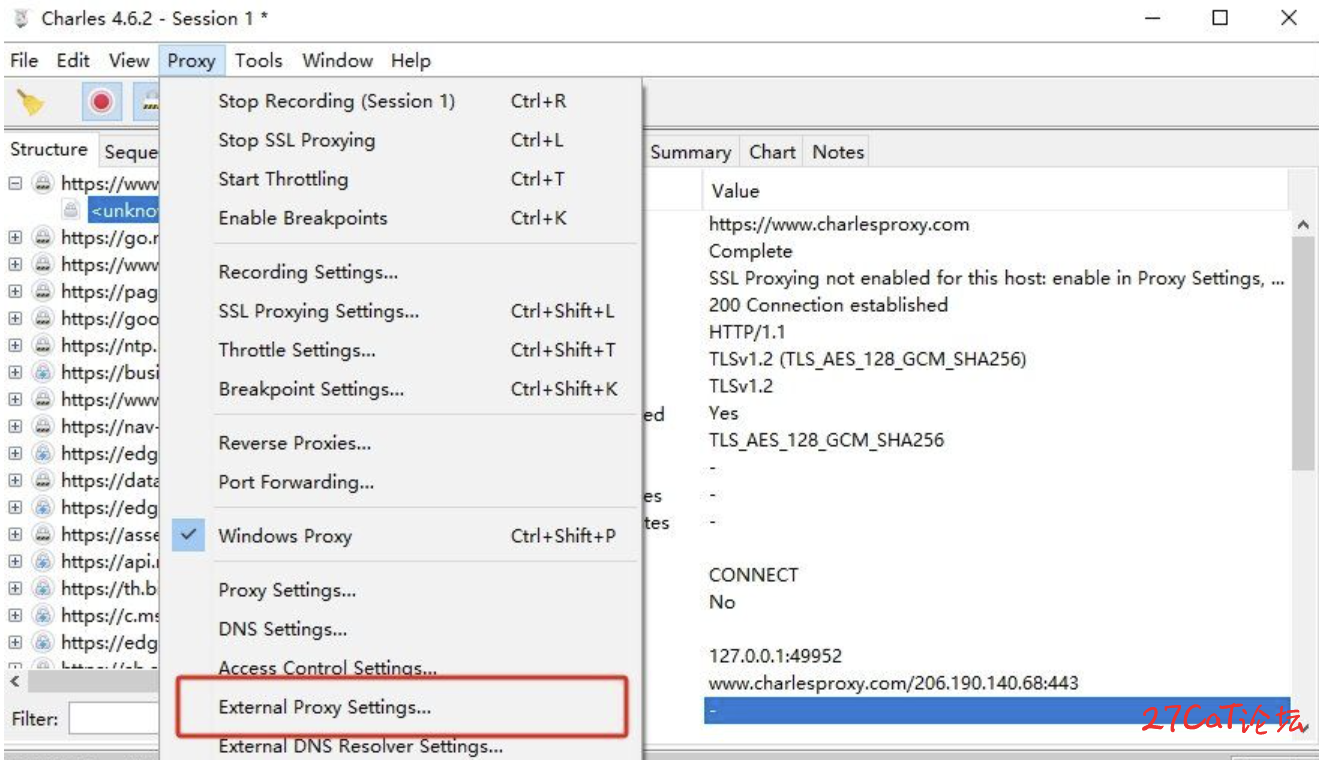The height and width of the screenshot is (760, 1319).
Task: Switch to the Notes tab
Action: 838,152
